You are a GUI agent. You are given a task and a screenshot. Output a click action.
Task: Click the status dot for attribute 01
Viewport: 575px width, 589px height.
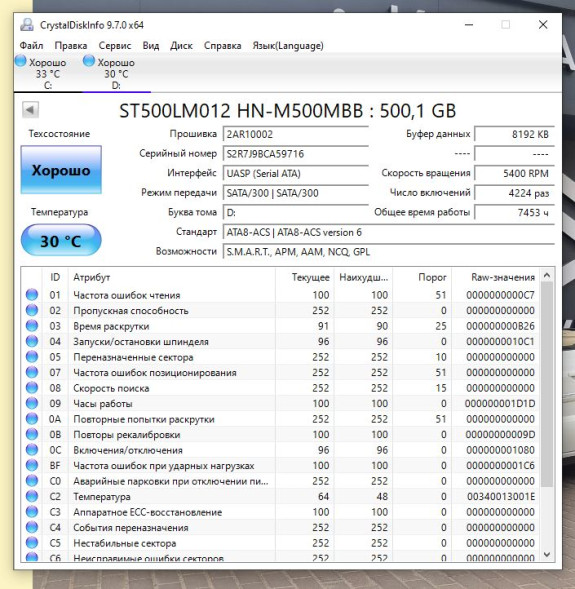pos(32,295)
